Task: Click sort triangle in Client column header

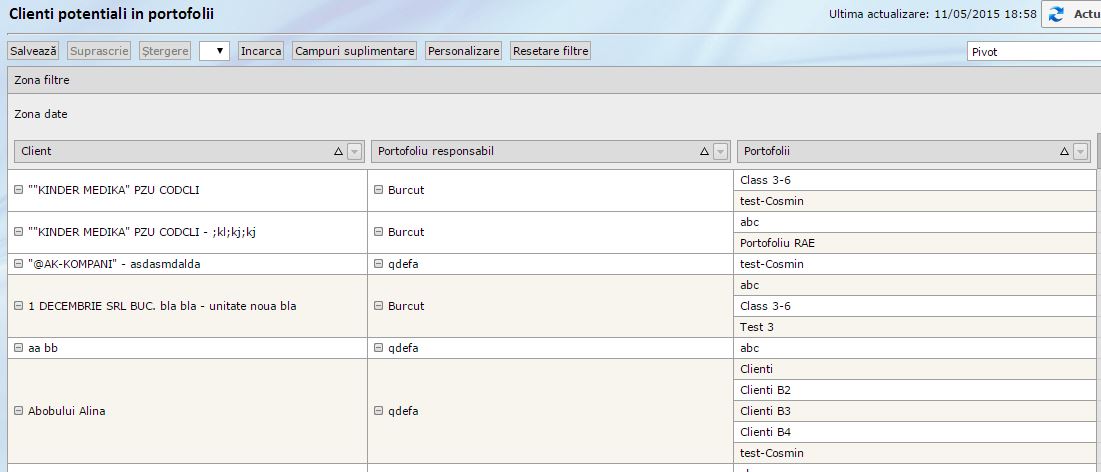Action: 339,151
